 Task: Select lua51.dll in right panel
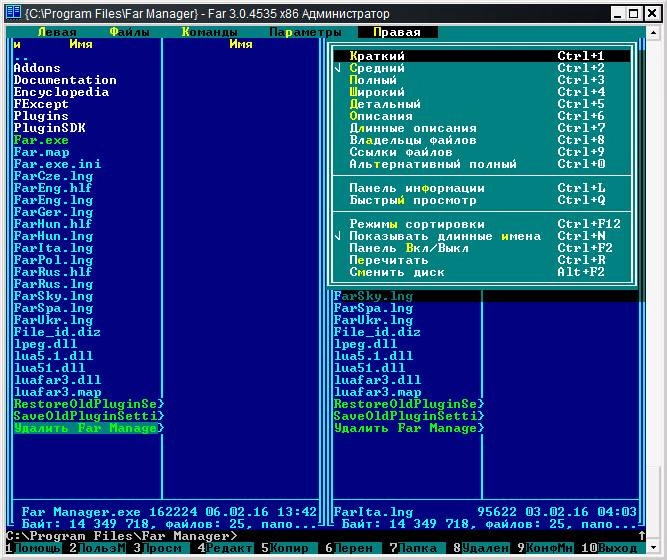pos(369,368)
